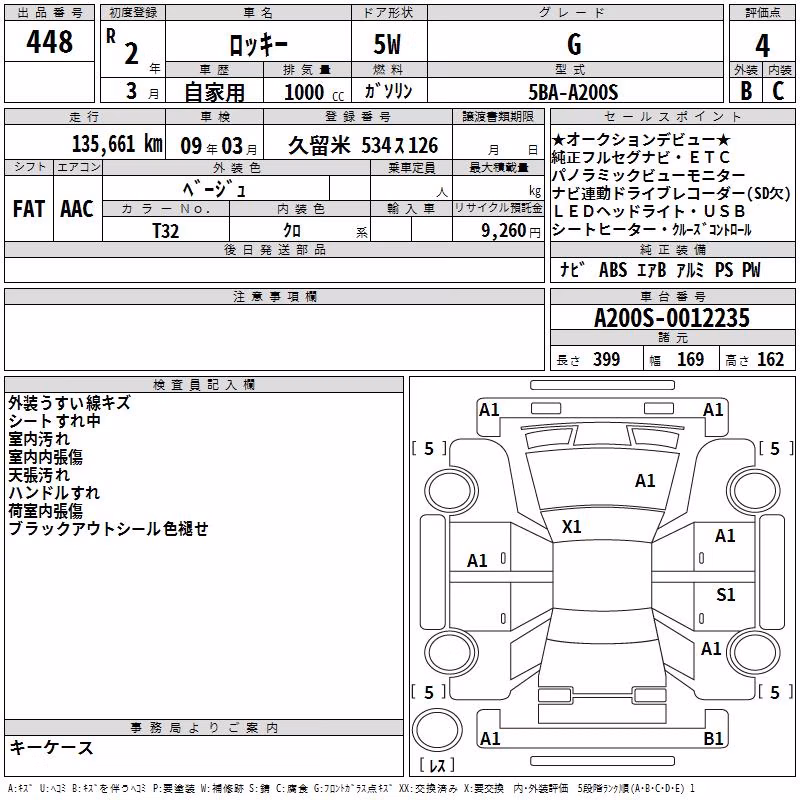Click the inspector note 外装うすい線キズ
Screen dimensions: 800x800
(69, 403)
